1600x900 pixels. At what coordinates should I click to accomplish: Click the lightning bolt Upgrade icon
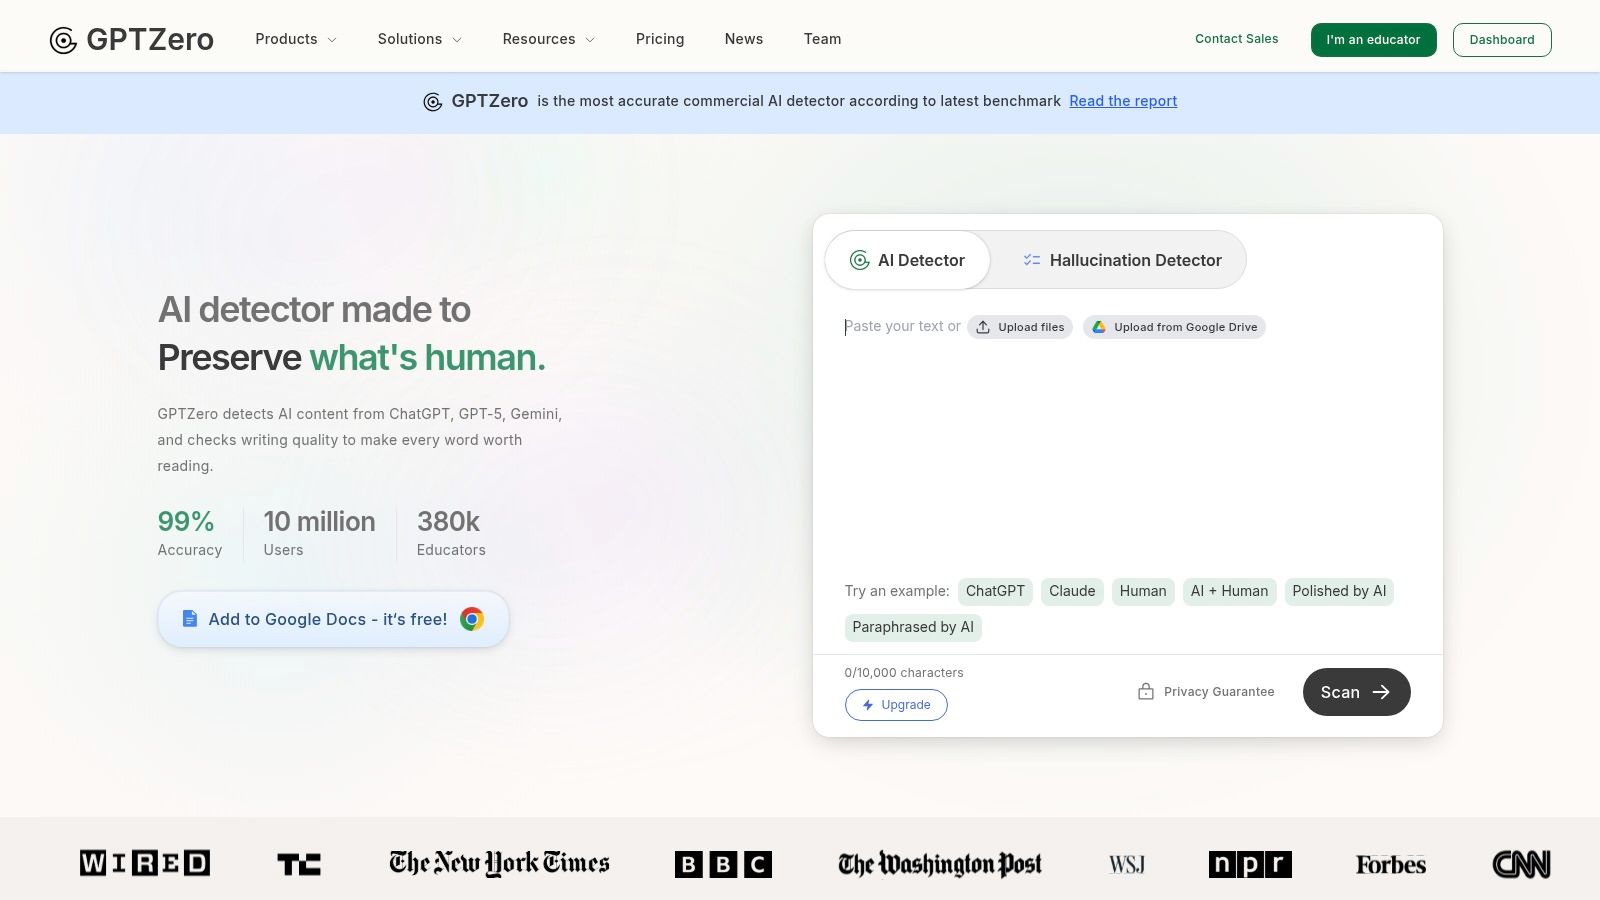coord(868,705)
